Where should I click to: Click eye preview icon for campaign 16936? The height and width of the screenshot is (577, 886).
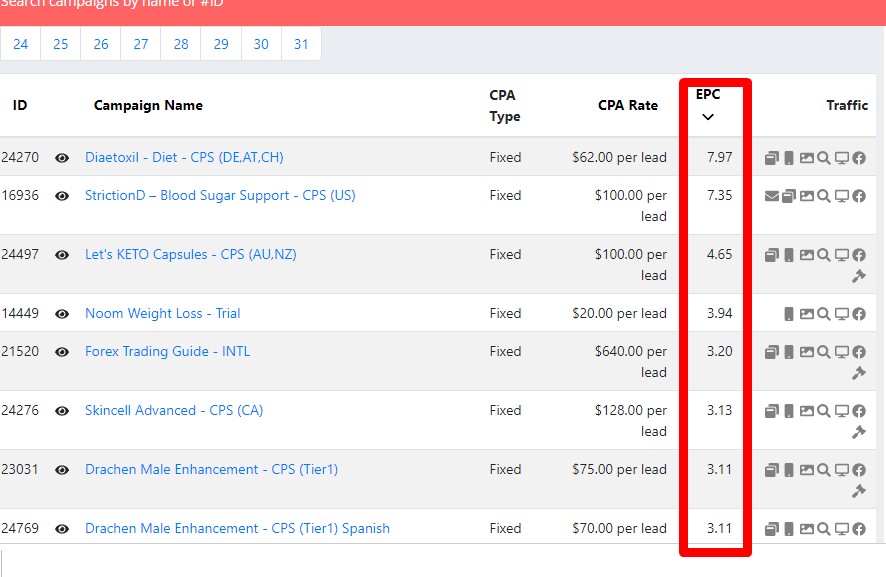click(62, 196)
